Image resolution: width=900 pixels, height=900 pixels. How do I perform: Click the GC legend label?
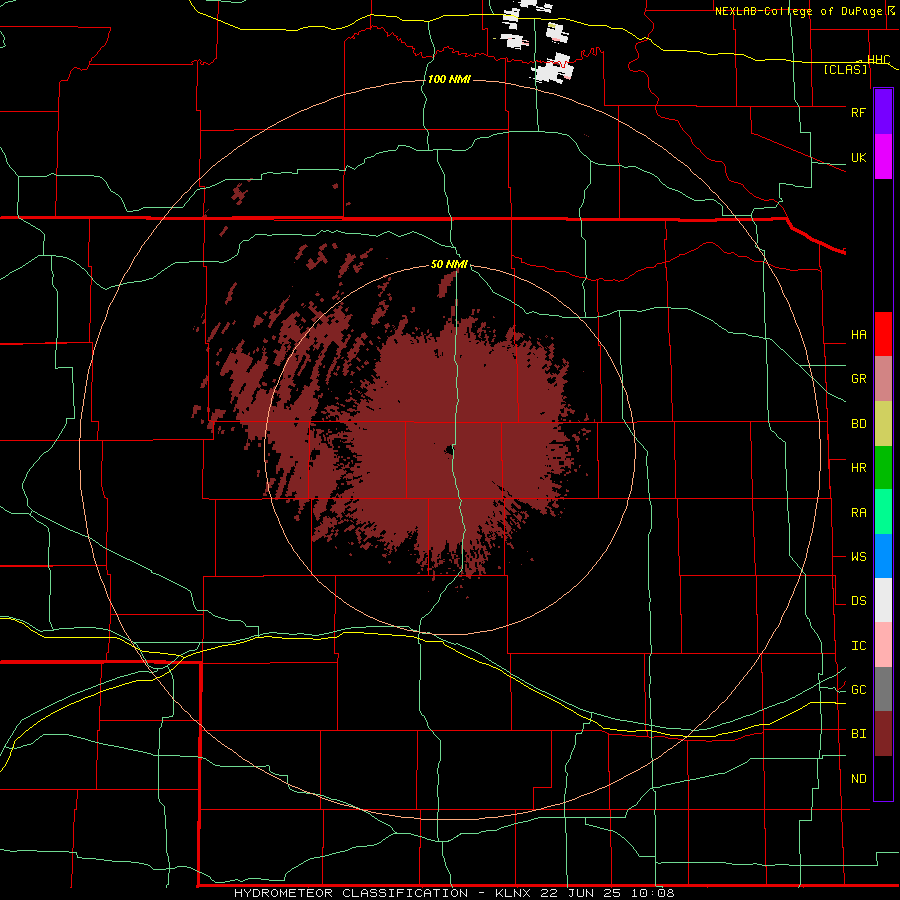point(858,690)
